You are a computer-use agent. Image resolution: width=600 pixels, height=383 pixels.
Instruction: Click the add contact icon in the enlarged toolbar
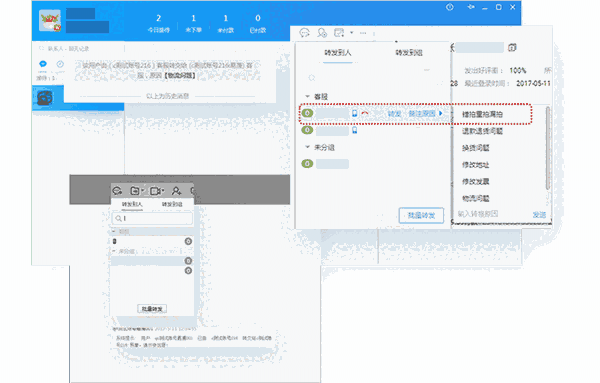(x=322, y=33)
